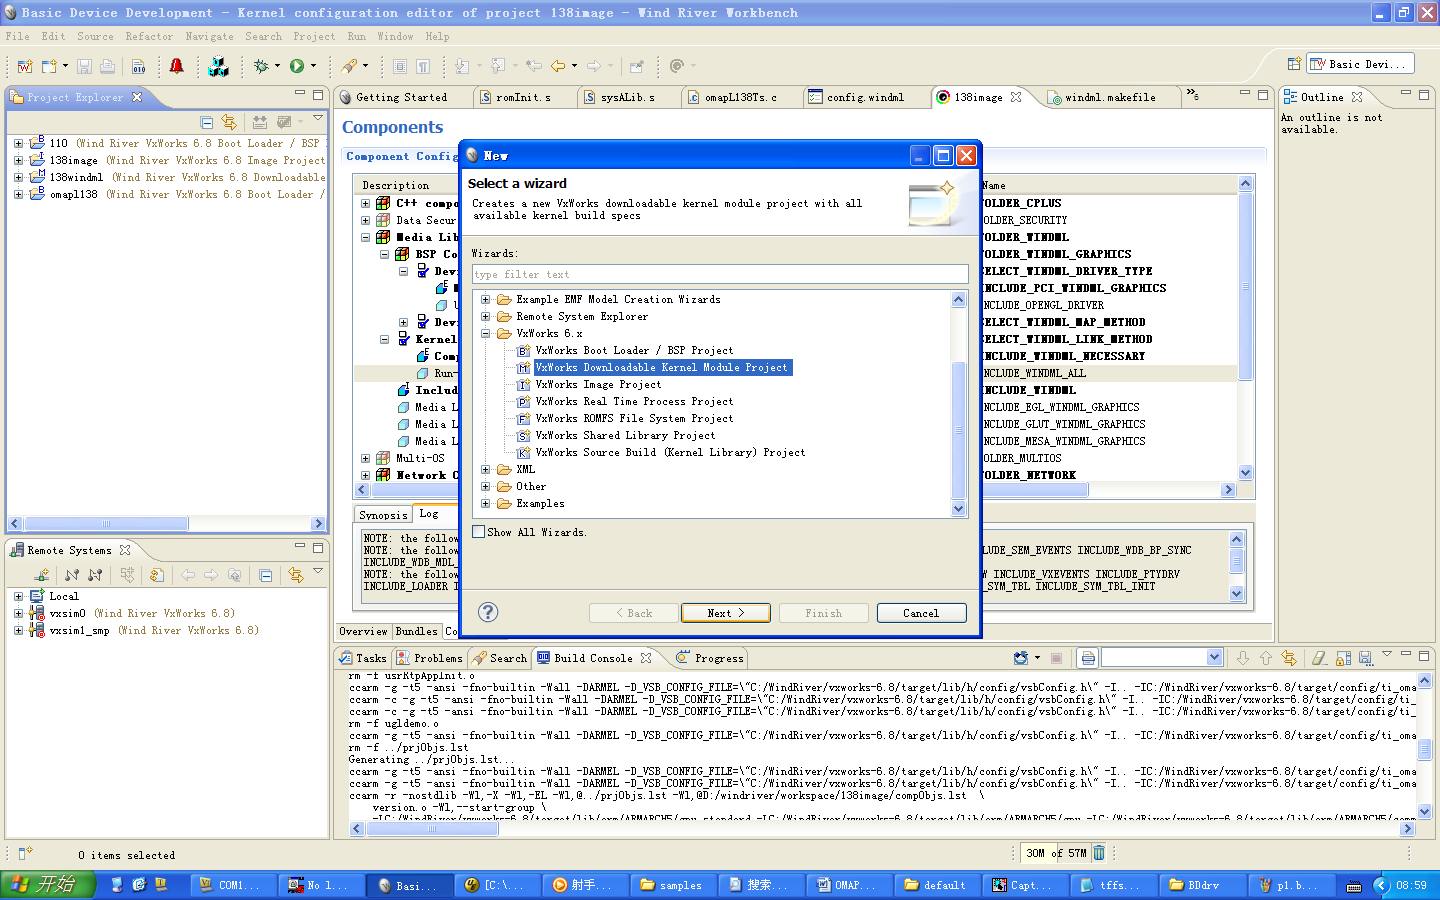Open Basic Device perspective button

pyautogui.click(x=1360, y=64)
